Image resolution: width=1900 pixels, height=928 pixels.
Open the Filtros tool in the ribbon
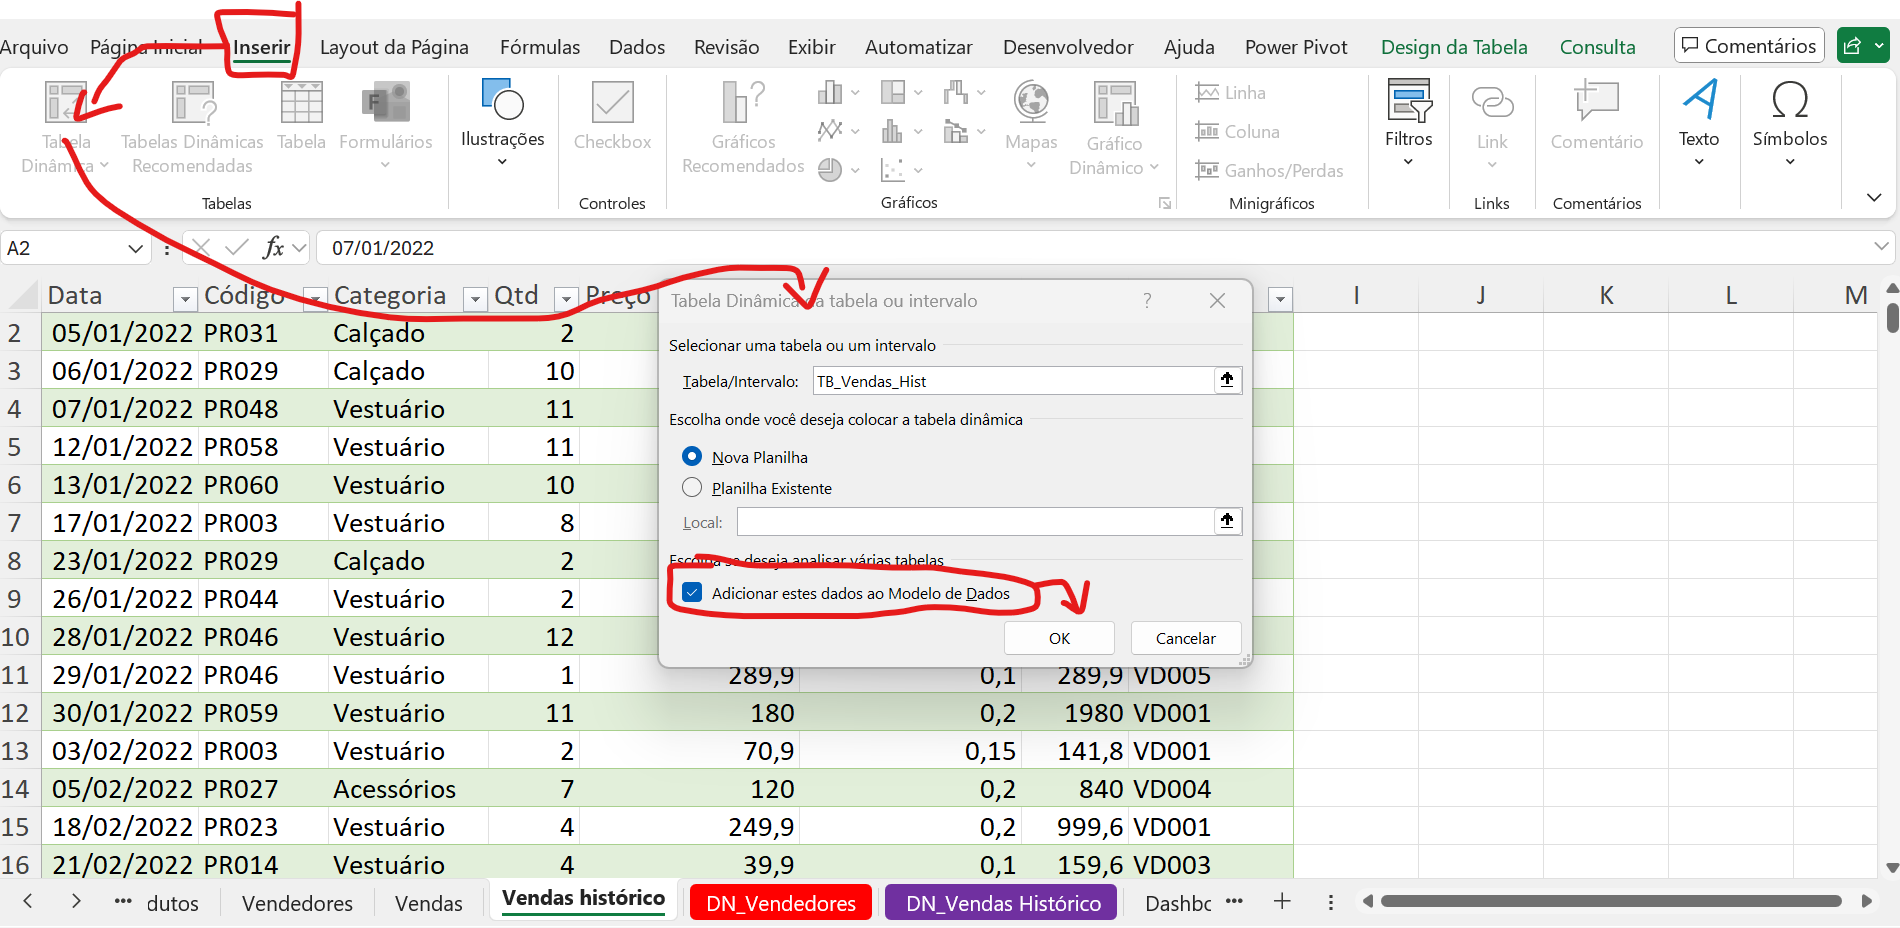click(x=1408, y=103)
